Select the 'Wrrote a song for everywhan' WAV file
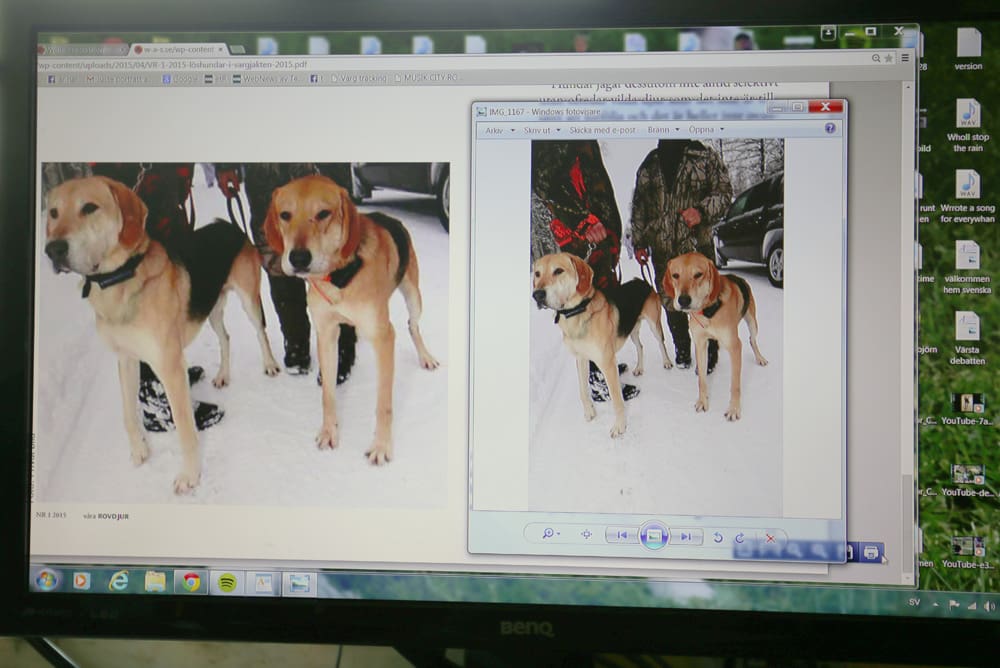1000x668 pixels. [967, 197]
